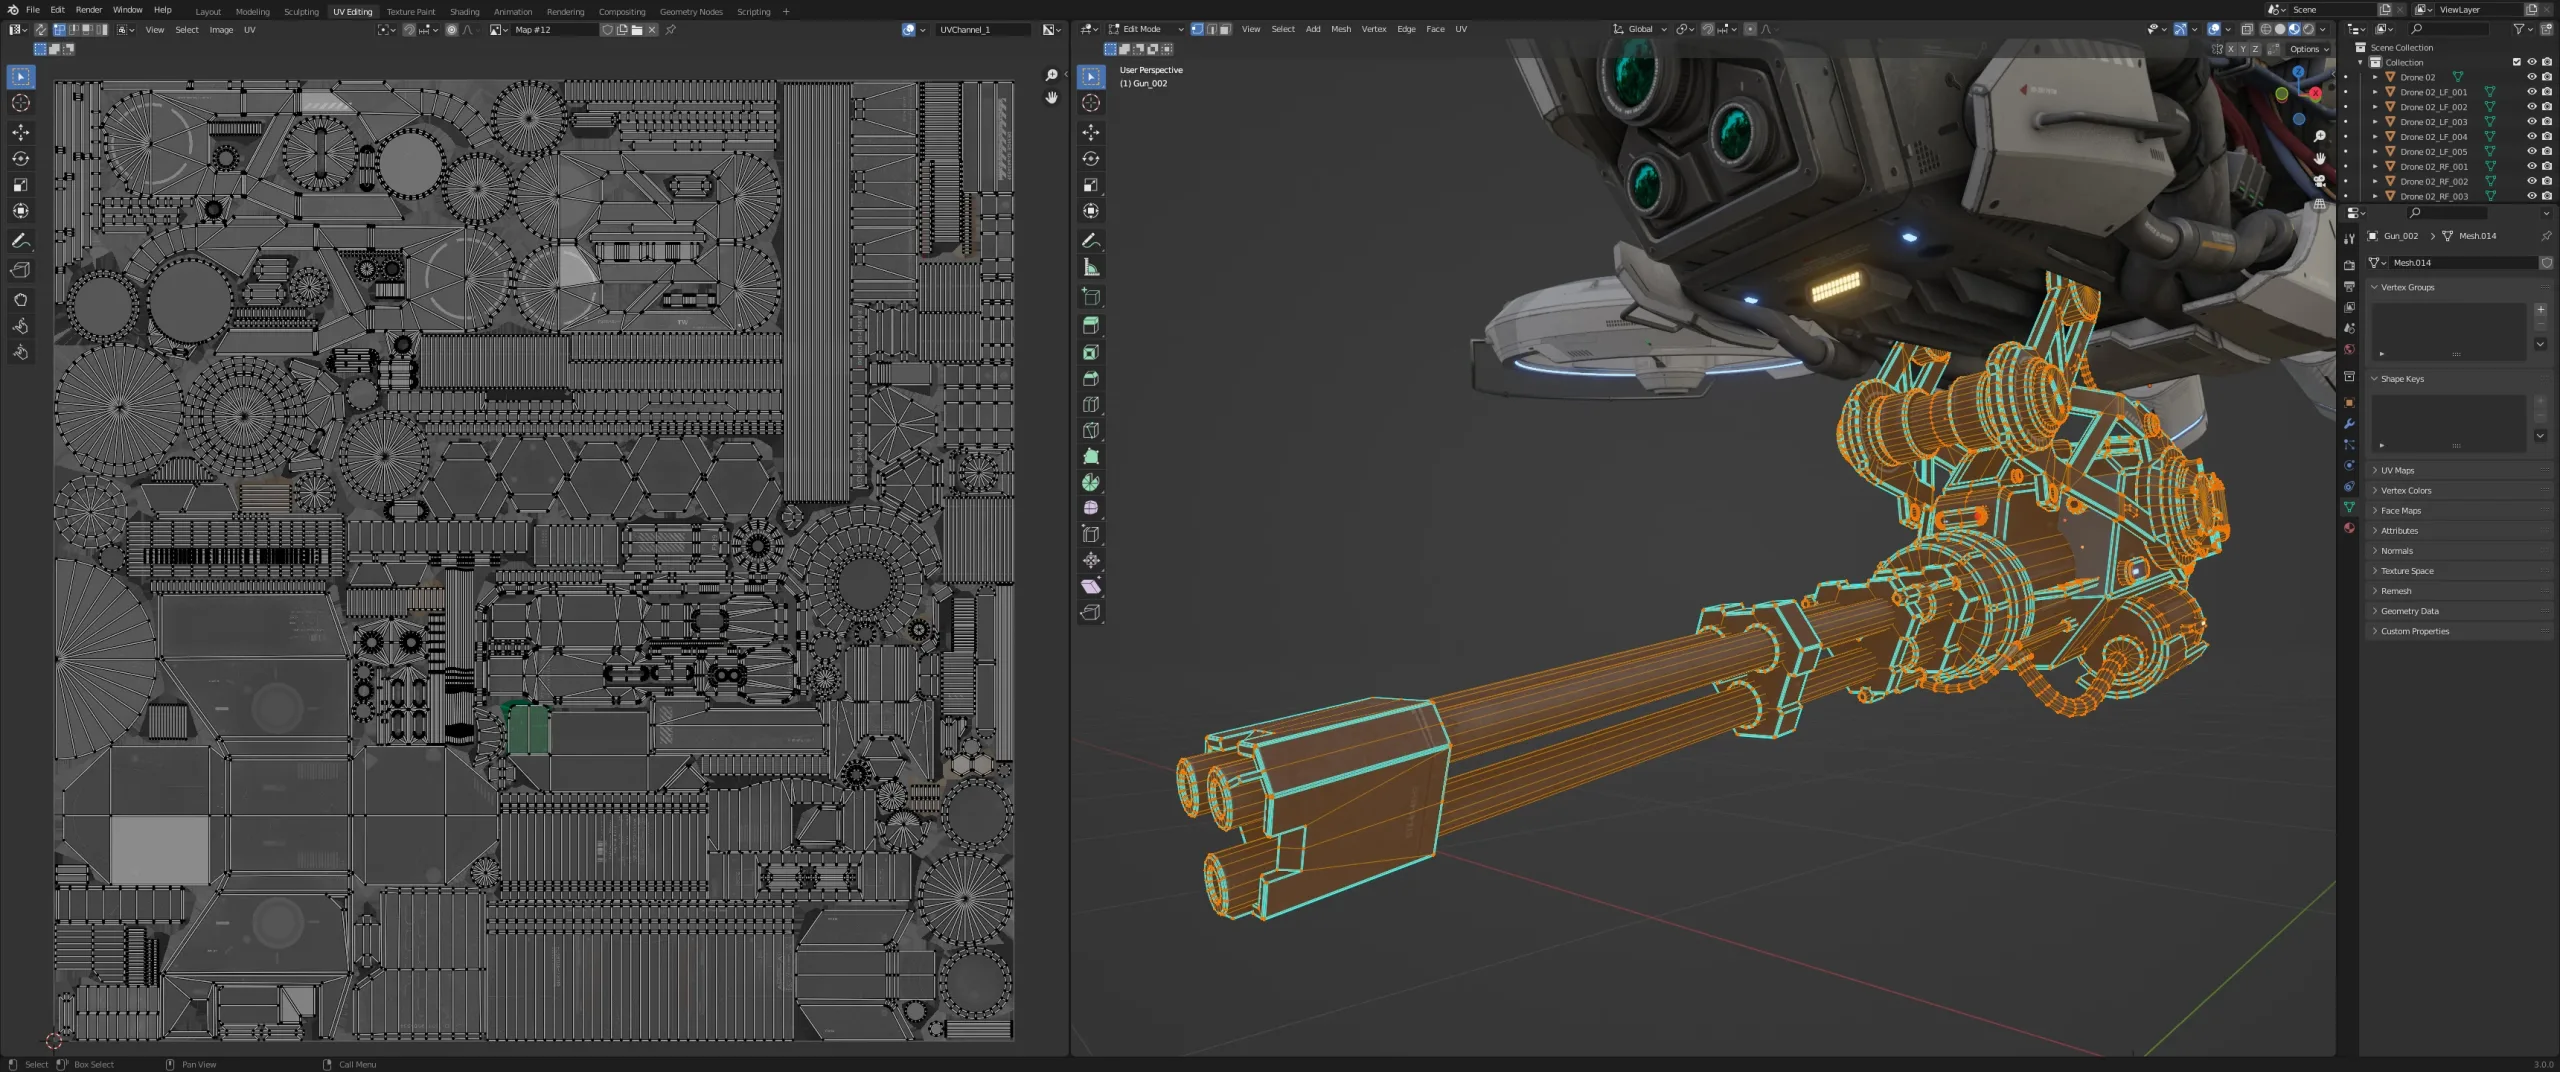Open the Global transform orientation dropdown
The width and height of the screenshot is (2560, 1072).
[x=1640, y=29]
